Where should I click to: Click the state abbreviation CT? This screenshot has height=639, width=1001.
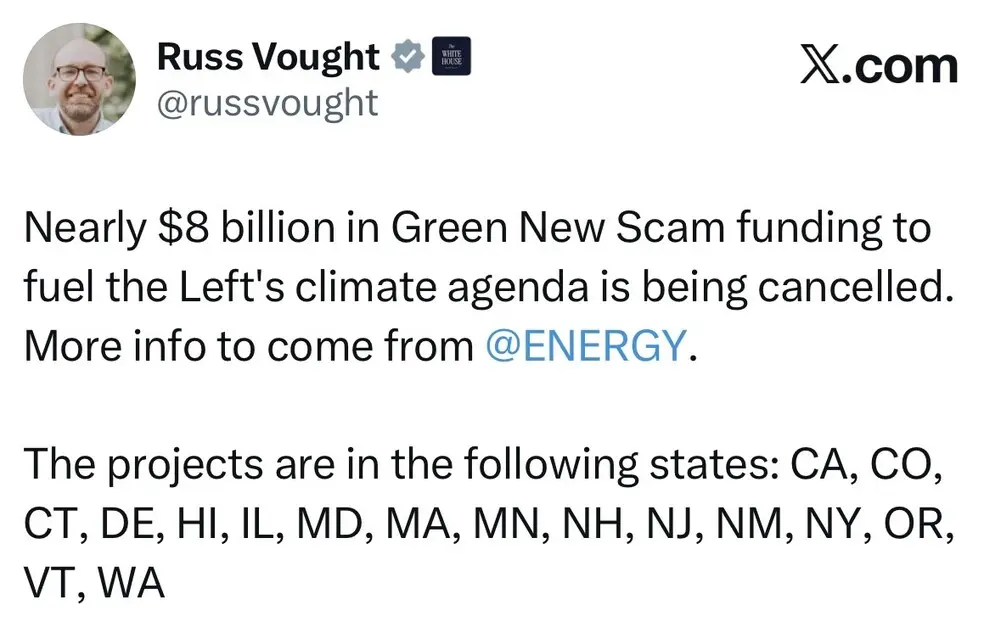coord(49,523)
